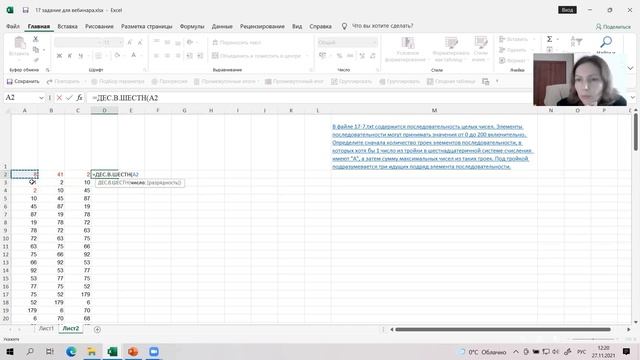
Task: Click the Сохранить quick access button
Action: pyautogui.click(x=23, y=81)
